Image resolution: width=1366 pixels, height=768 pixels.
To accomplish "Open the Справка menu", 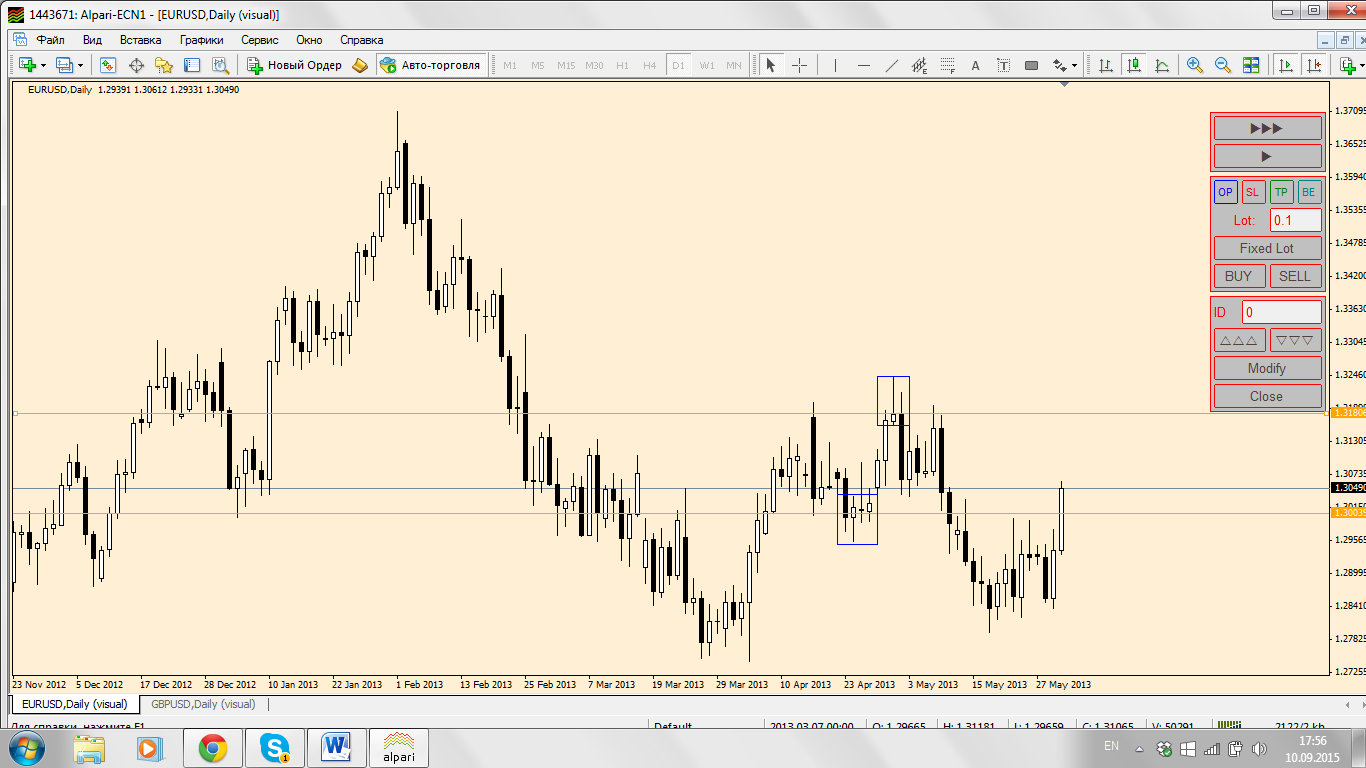I will [362, 40].
